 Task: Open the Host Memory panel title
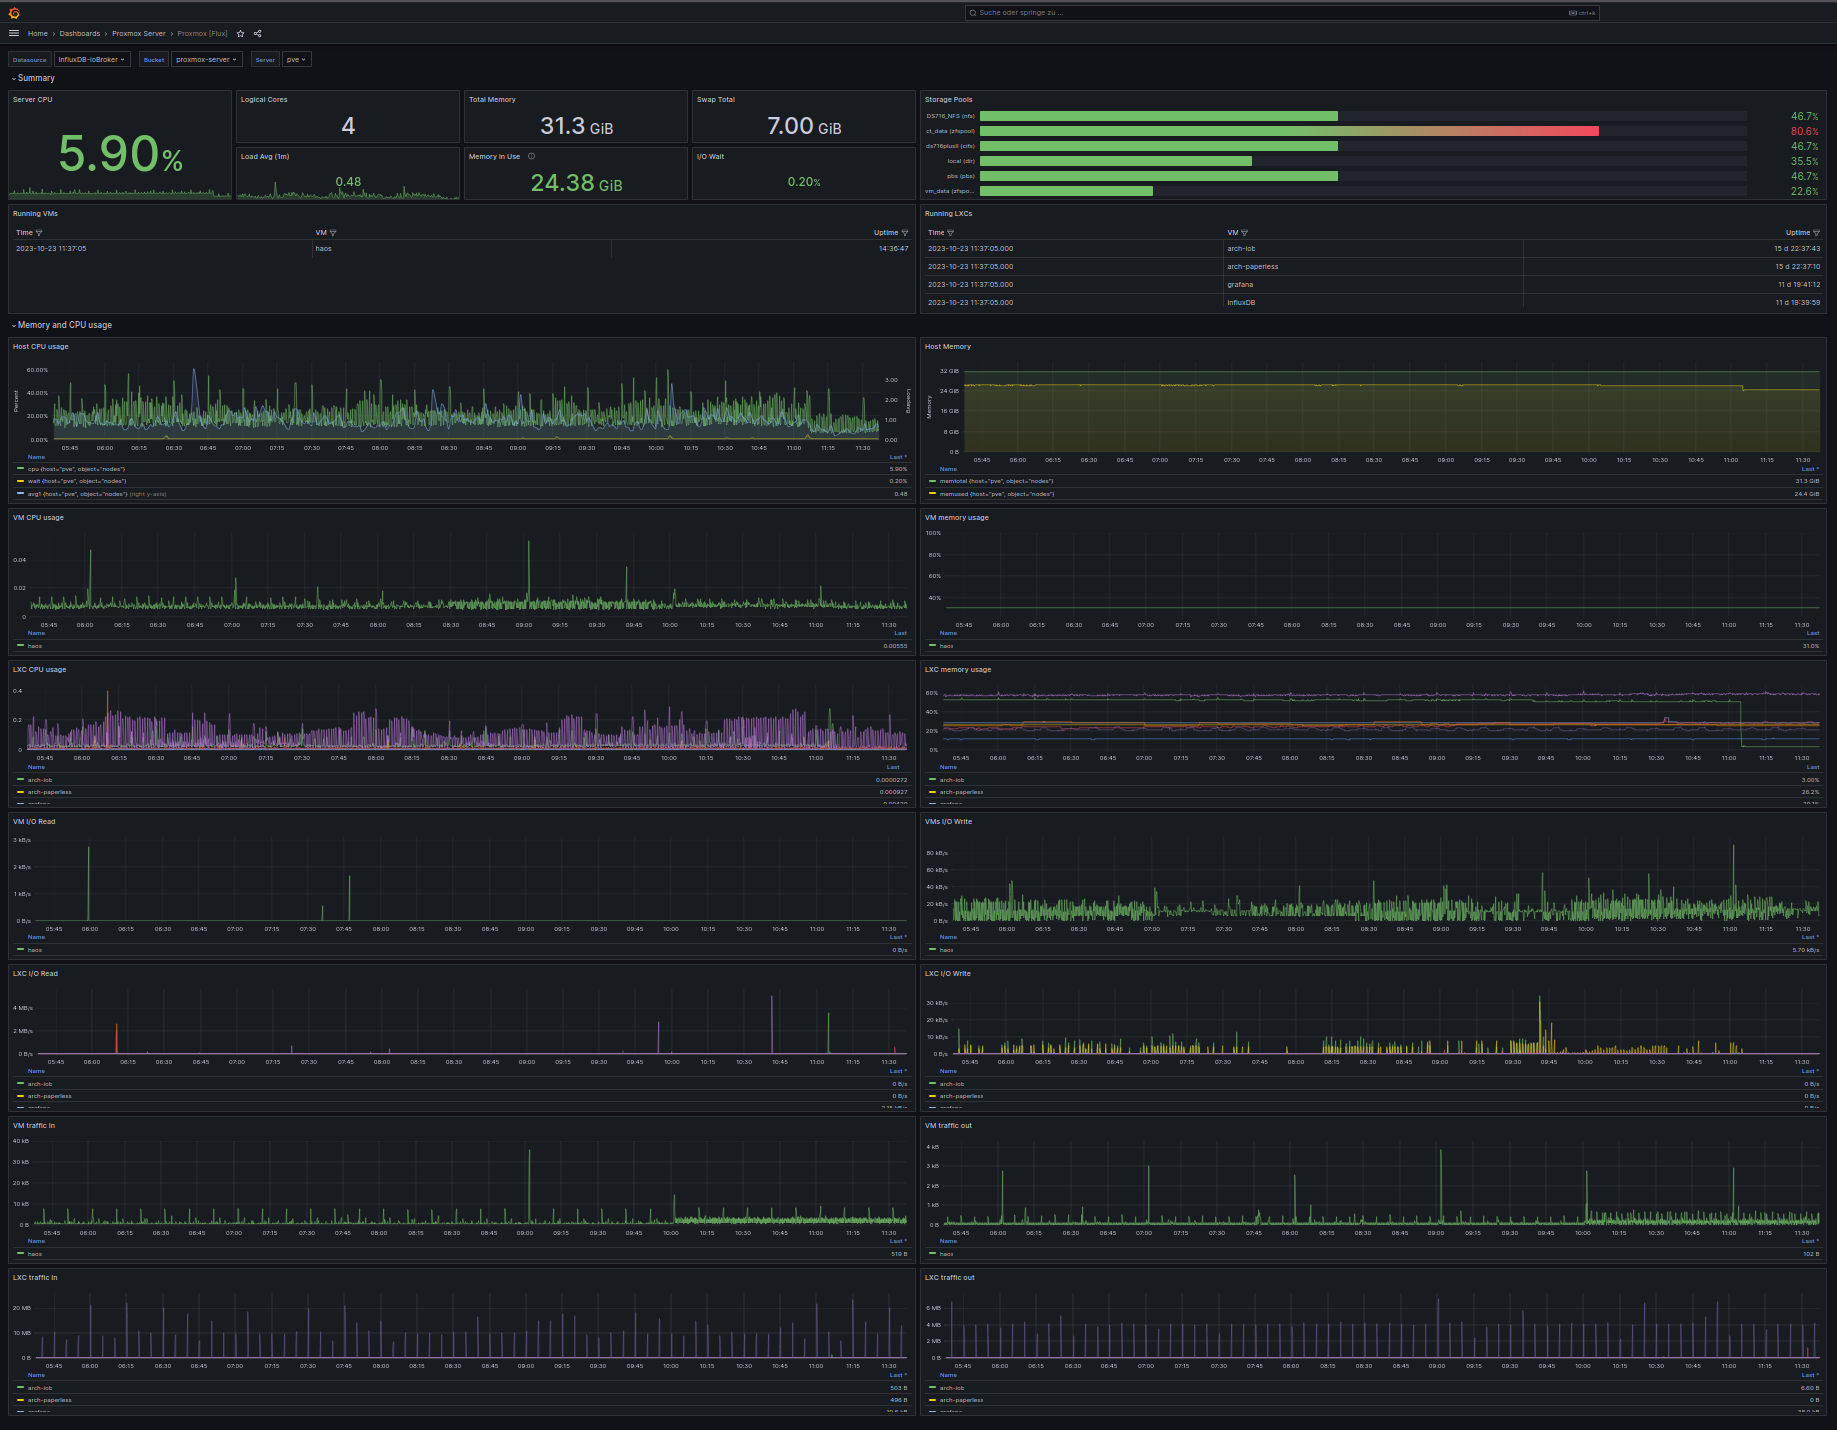(x=948, y=347)
